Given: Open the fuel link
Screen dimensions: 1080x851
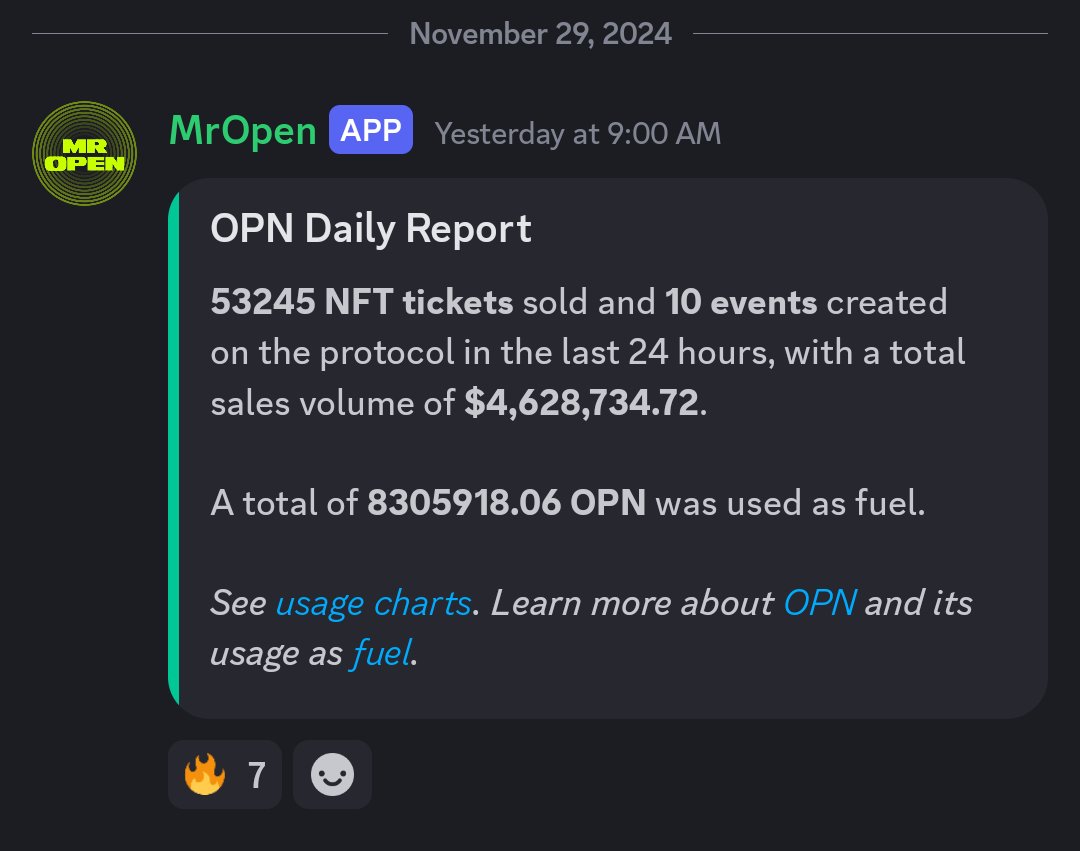Looking at the screenshot, I should point(381,653).
